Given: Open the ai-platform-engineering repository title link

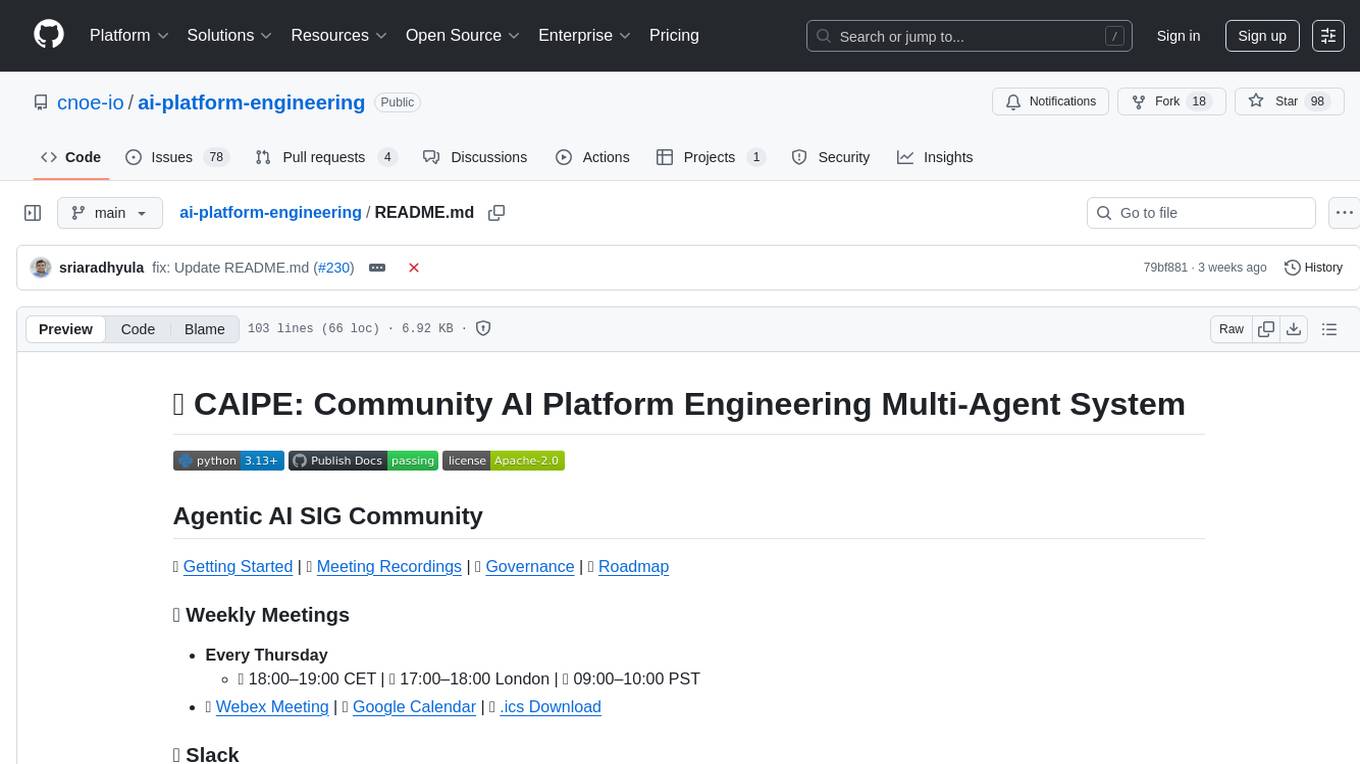Looking at the screenshot, I should tap(251, 102).
